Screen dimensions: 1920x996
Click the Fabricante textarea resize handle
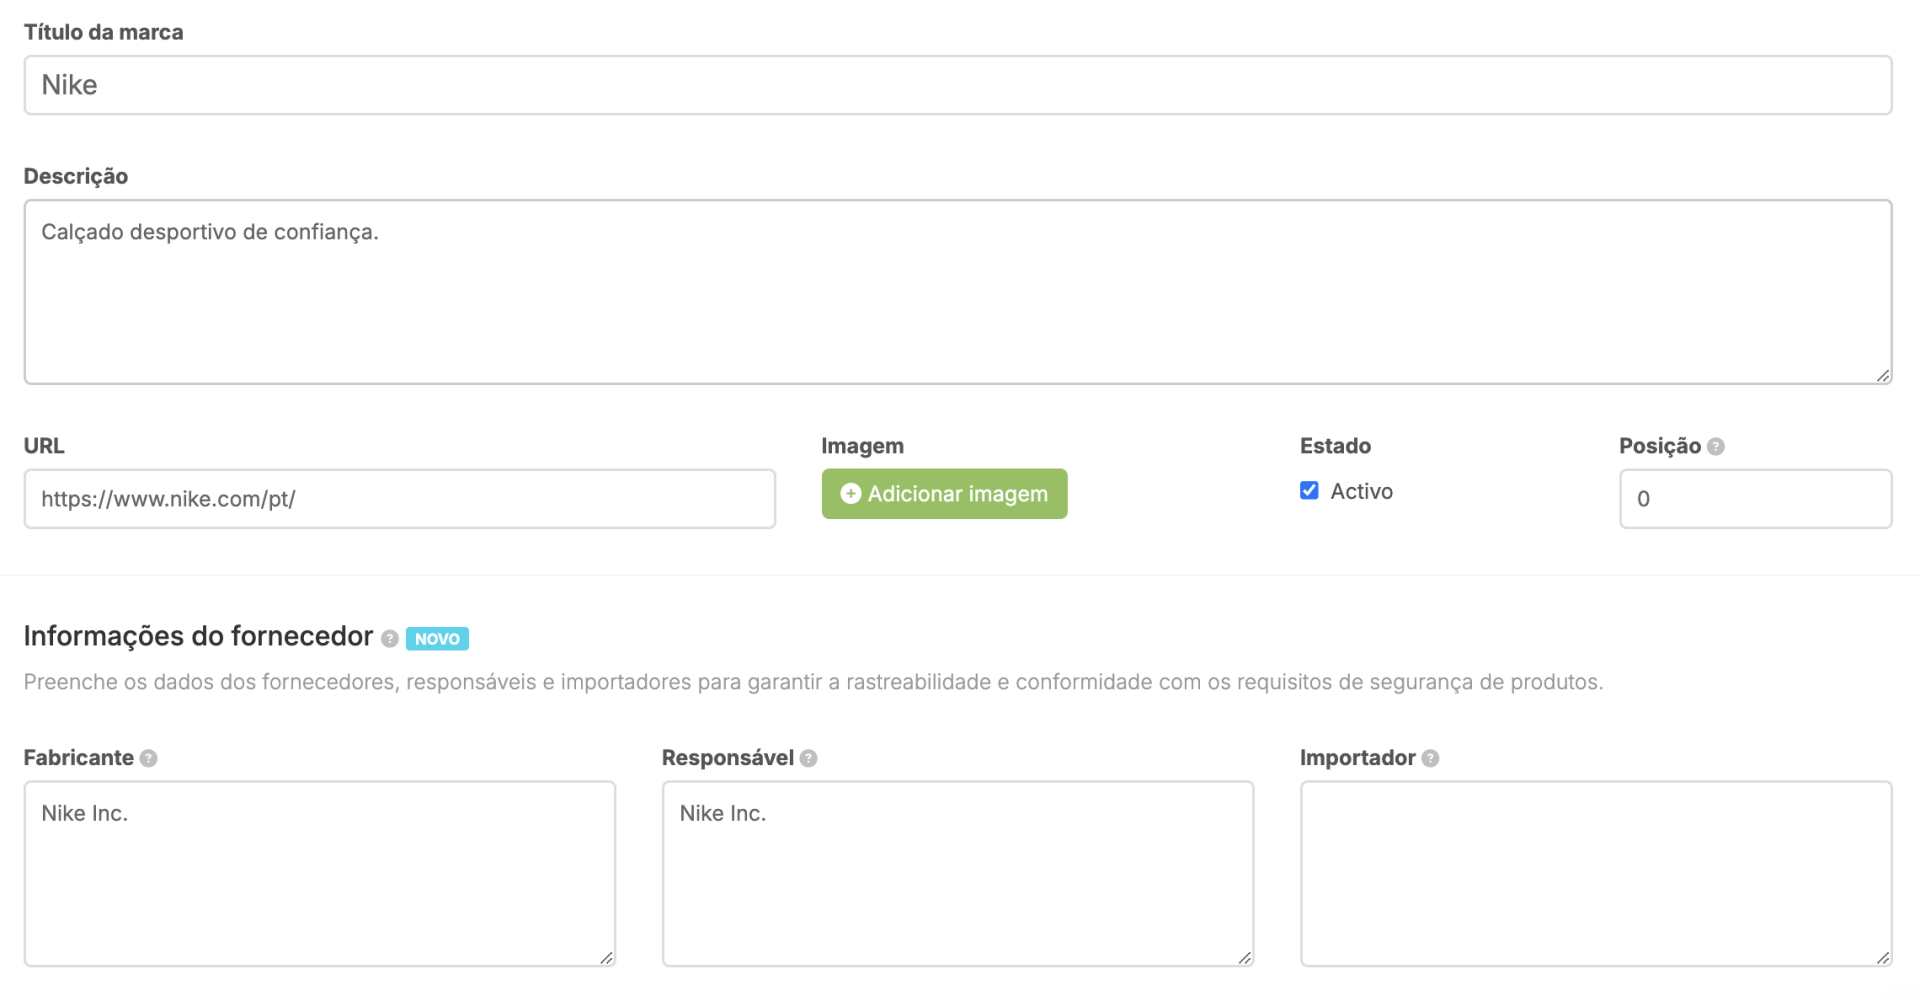pyautogui.click(x=606, y=957)
